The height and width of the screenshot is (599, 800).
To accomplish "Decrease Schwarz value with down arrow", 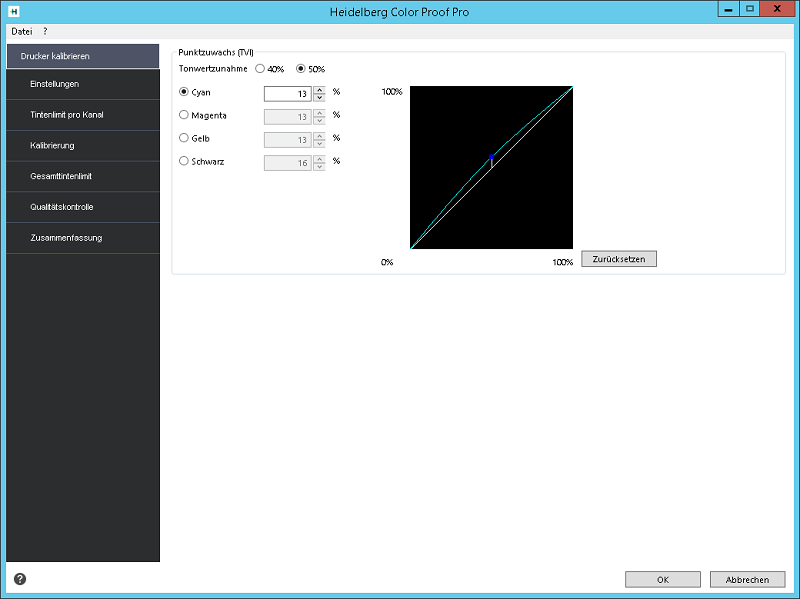I will [319, 166].
